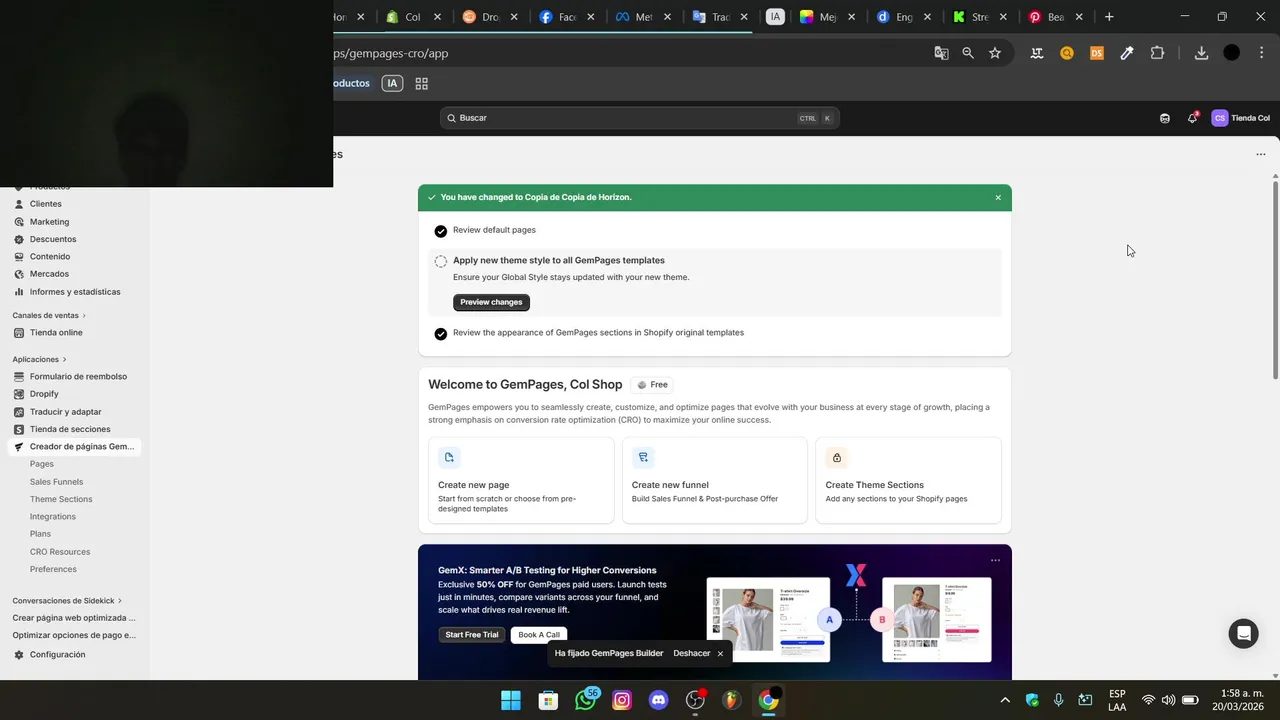The width and height of the screenshot is (1280, 720).
Task: Open the apps grid bookmark icon
Action: tap(422, 84)
